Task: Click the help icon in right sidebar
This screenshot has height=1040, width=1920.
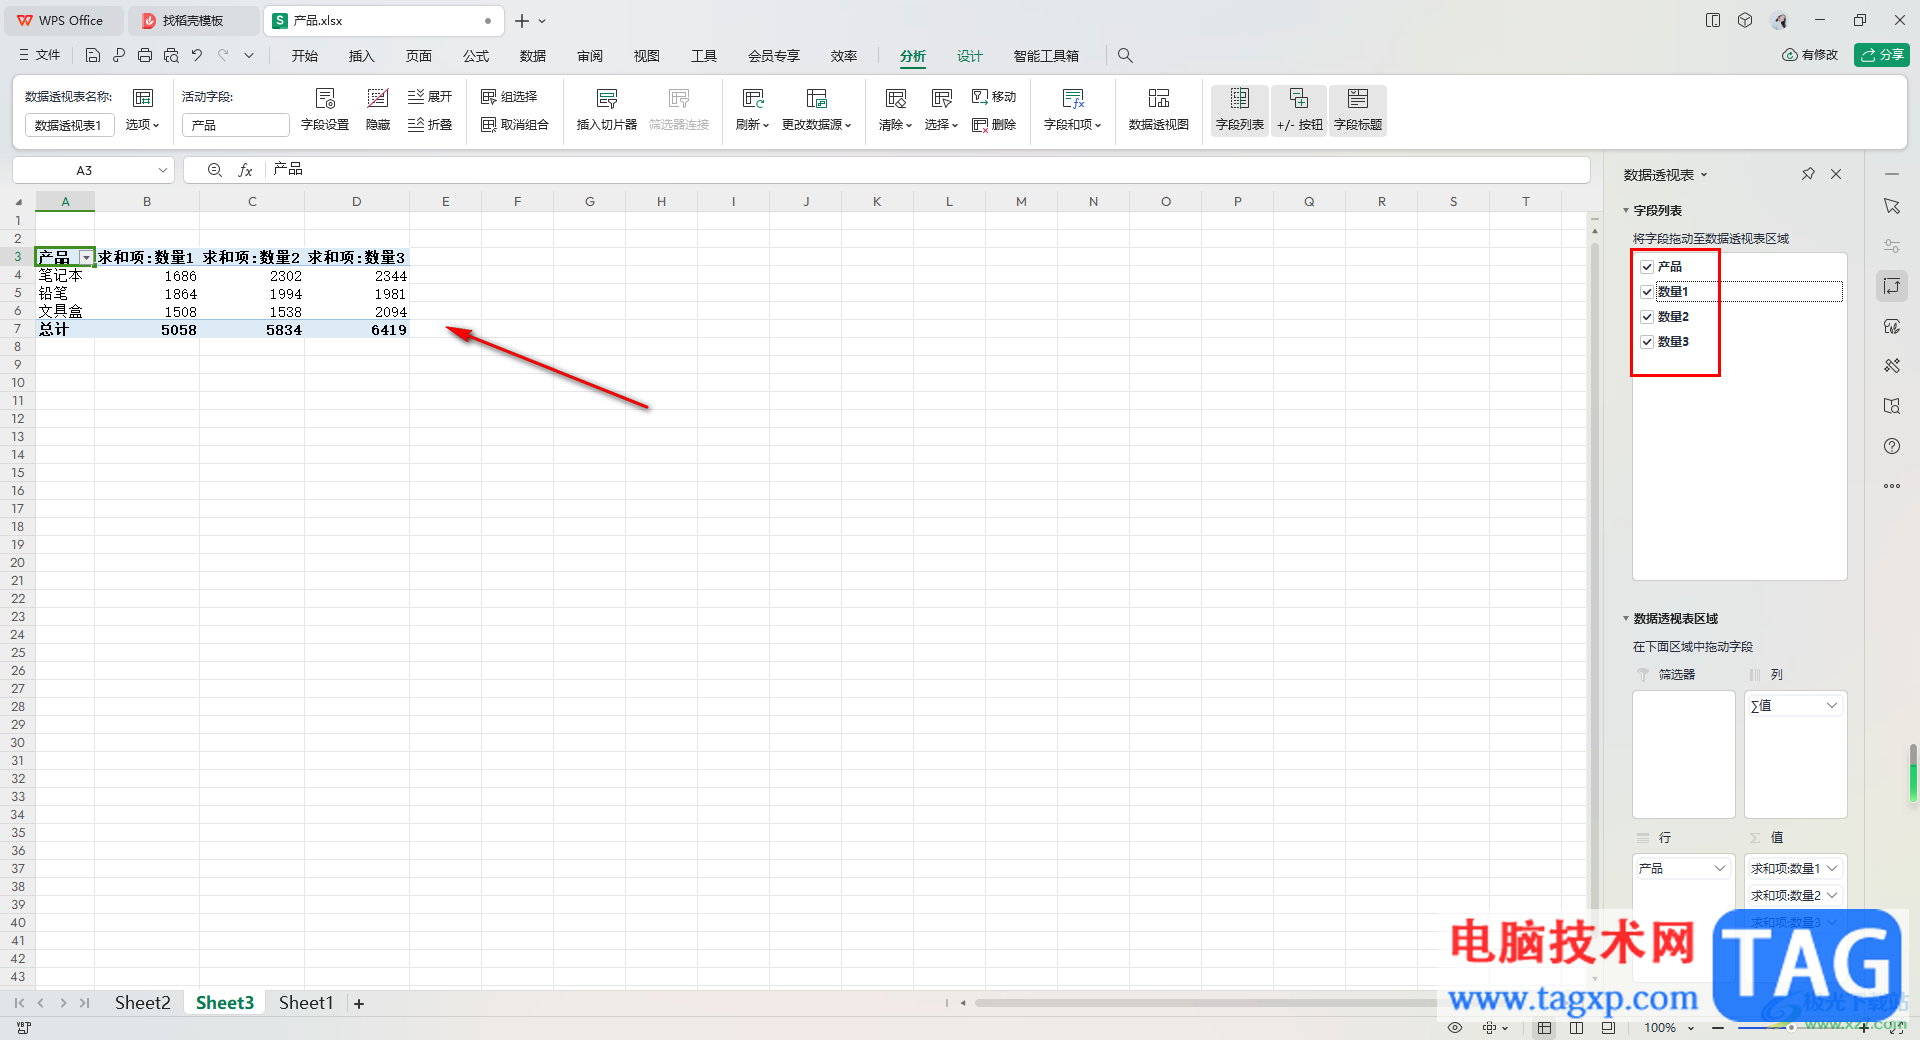Action: pyautogui.click(x=1892, y=446)
